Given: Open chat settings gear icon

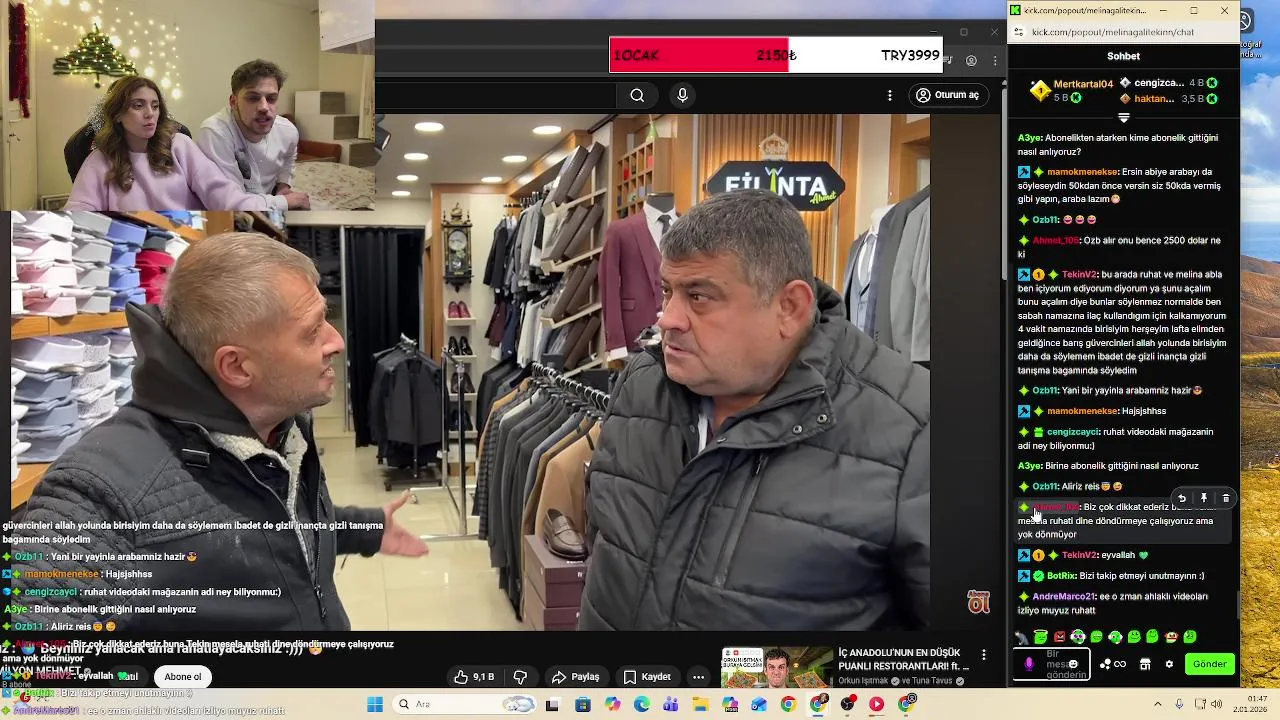Looking at the screenshot, I should pos(1169,664).
